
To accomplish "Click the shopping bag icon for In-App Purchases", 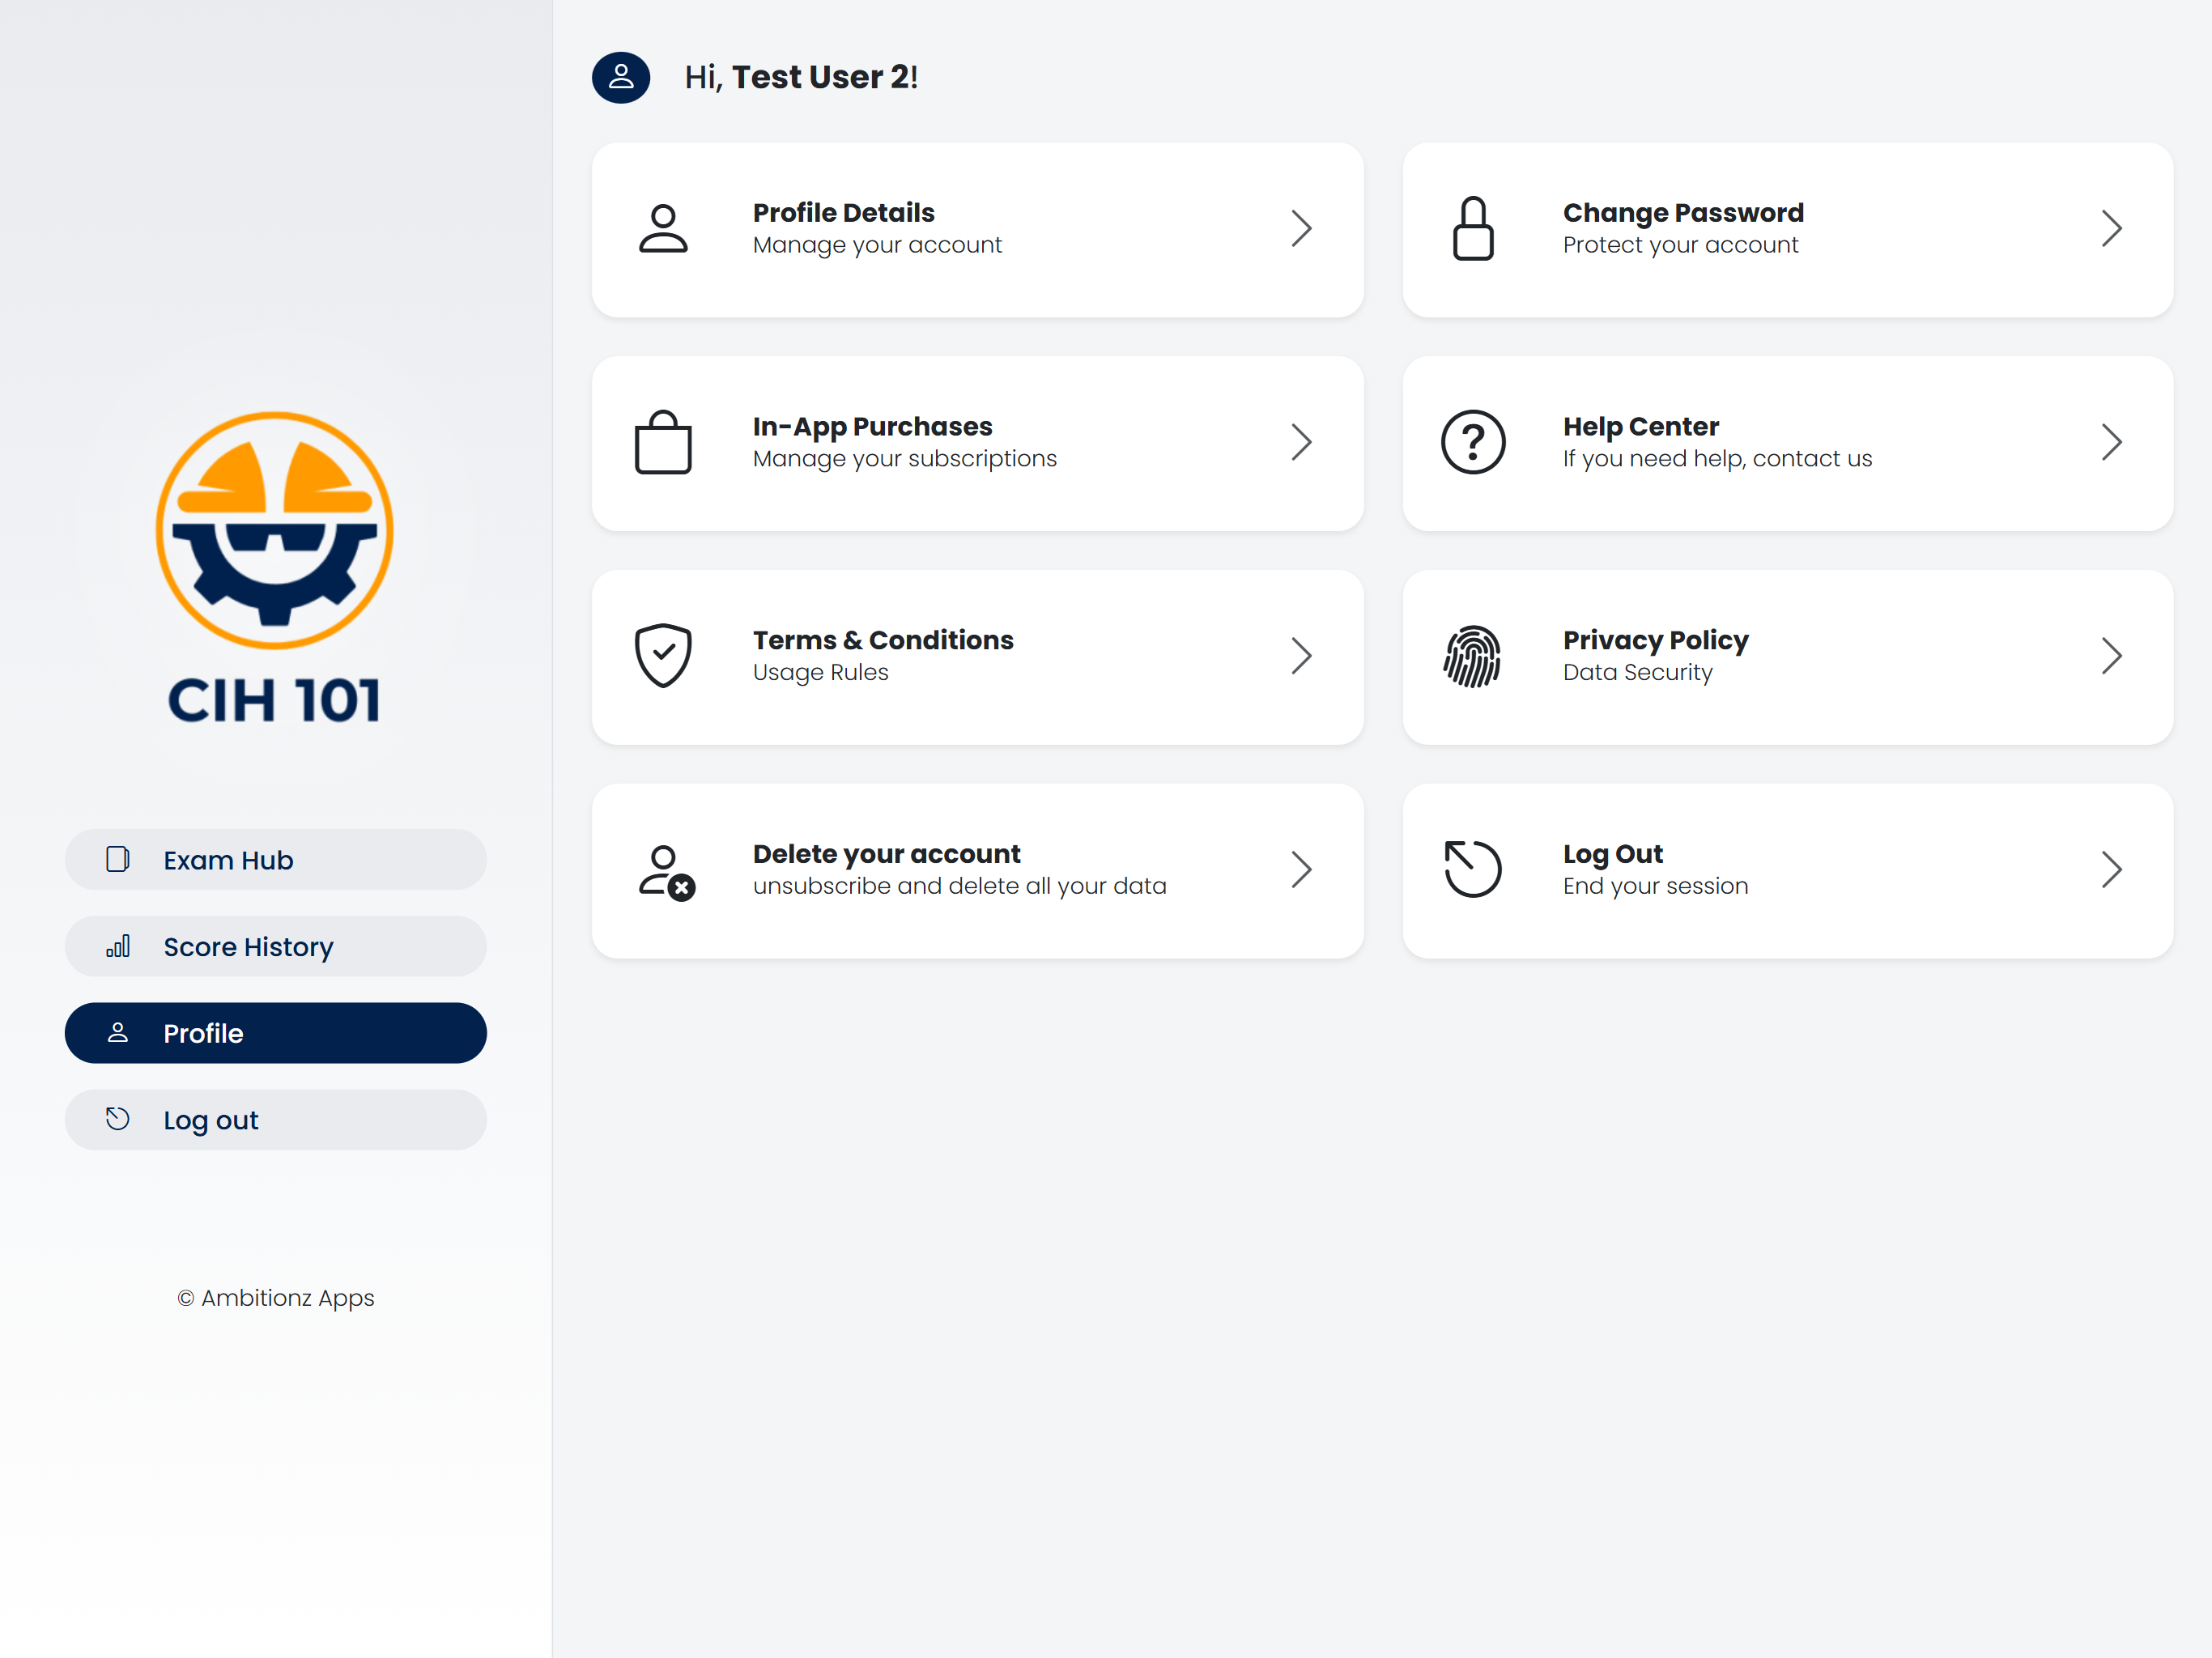I will point(663,442).
